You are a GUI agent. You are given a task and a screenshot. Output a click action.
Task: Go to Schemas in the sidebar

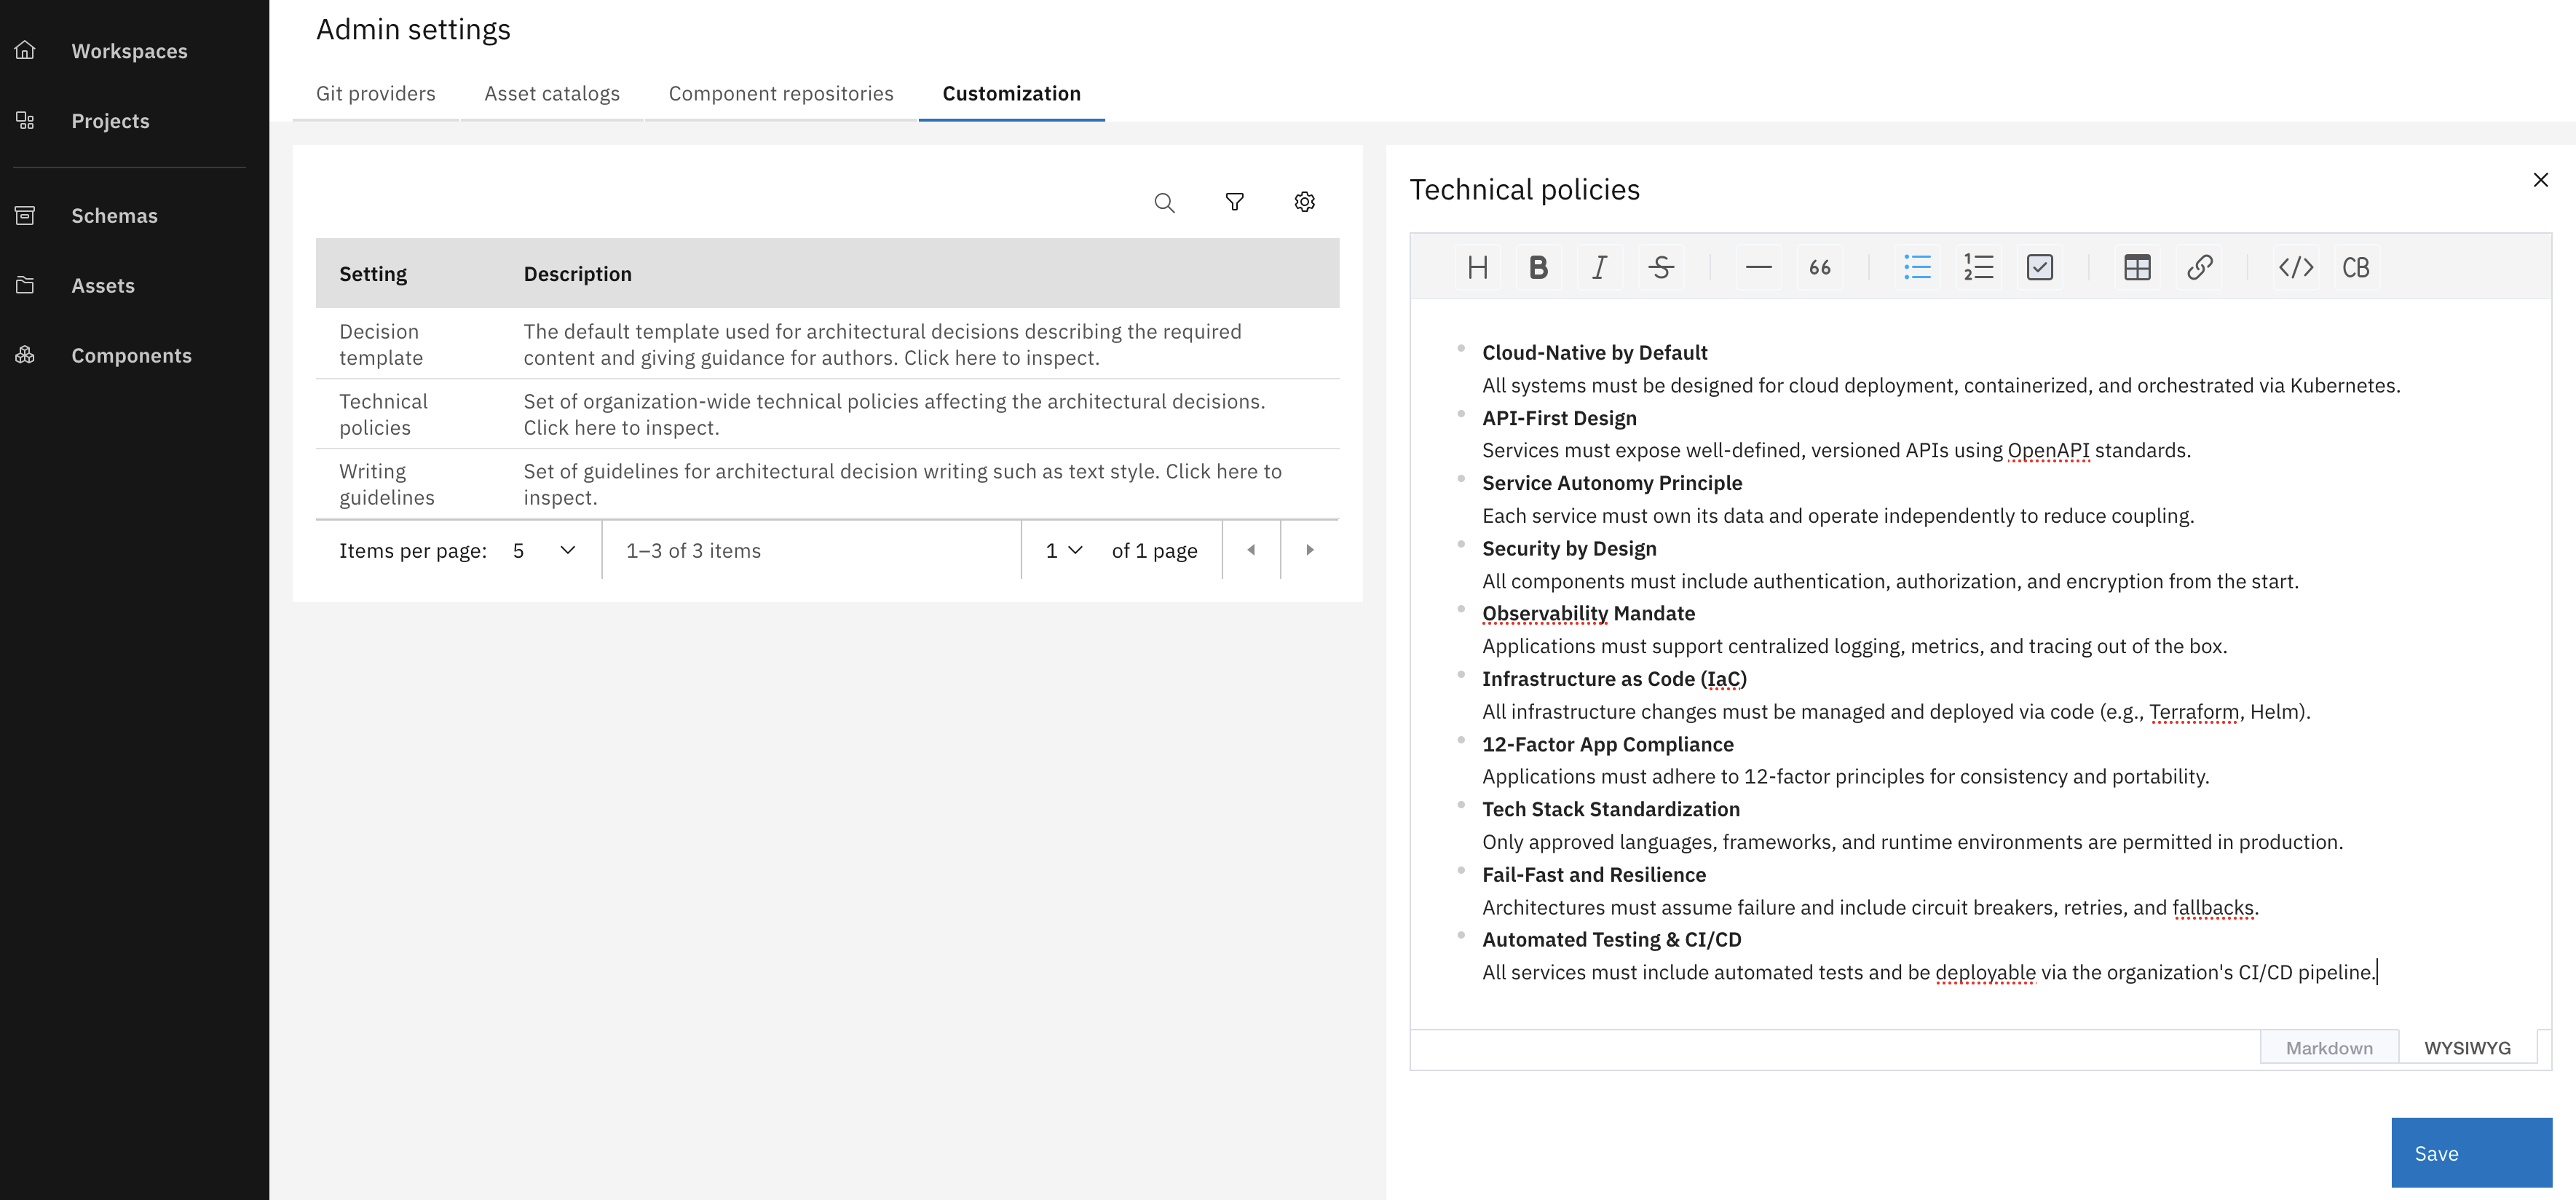point(114,215)
